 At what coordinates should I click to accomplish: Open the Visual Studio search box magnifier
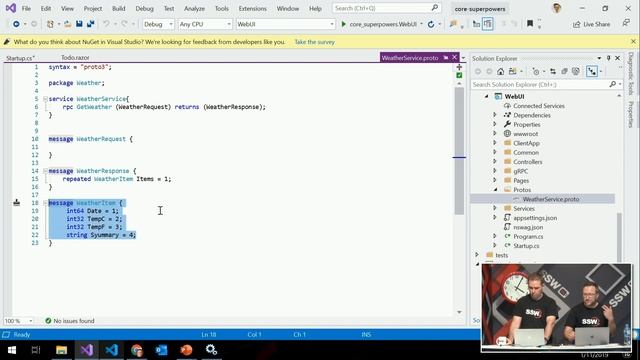[435, 8]
